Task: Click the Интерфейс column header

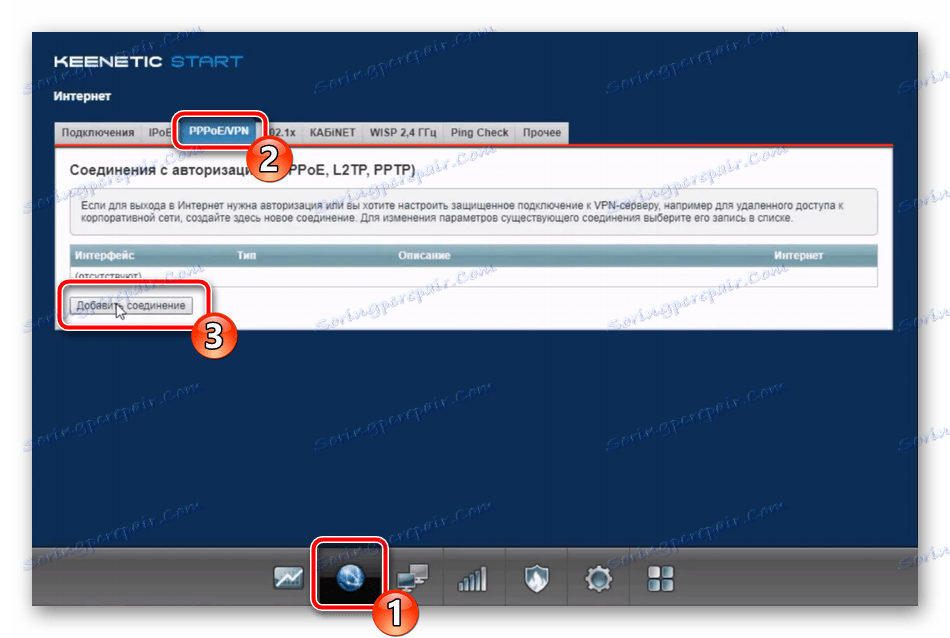Action: (104, 256)
